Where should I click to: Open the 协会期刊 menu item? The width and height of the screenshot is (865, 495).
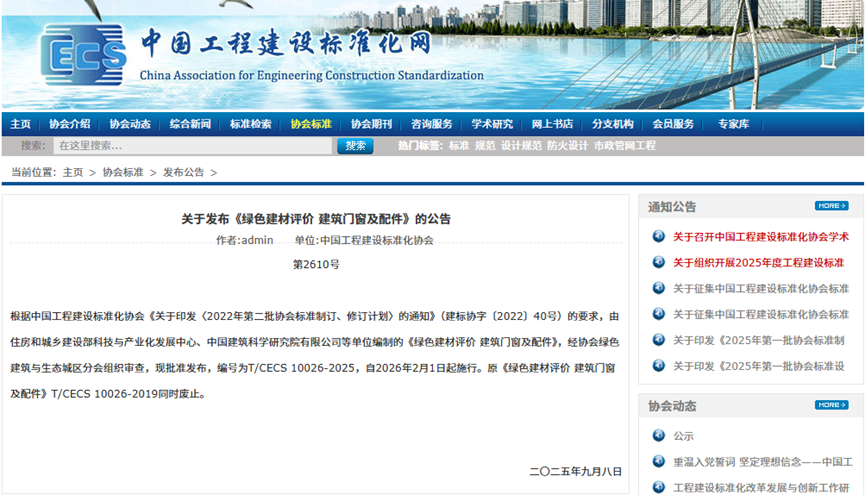click(371, 124)
